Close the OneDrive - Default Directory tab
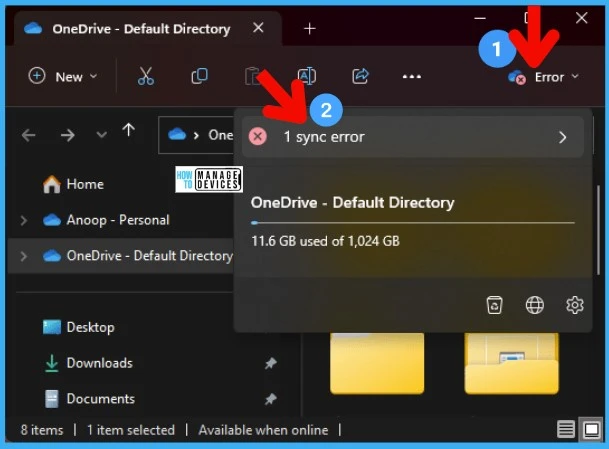 pos(258,28)
